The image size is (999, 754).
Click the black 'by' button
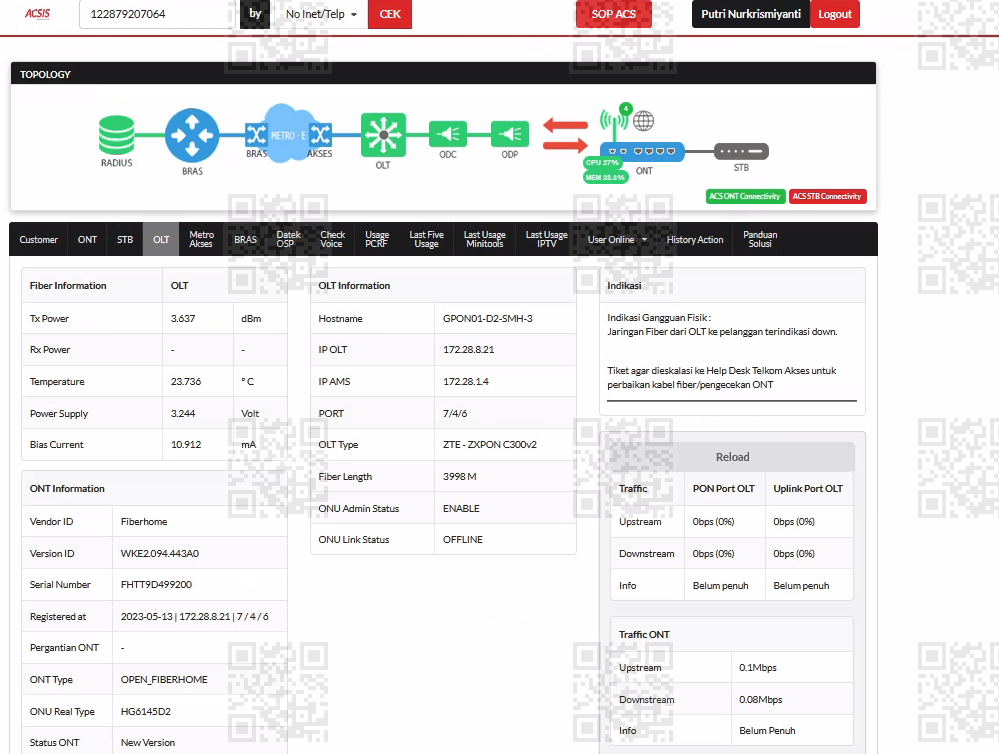(255, 14)
